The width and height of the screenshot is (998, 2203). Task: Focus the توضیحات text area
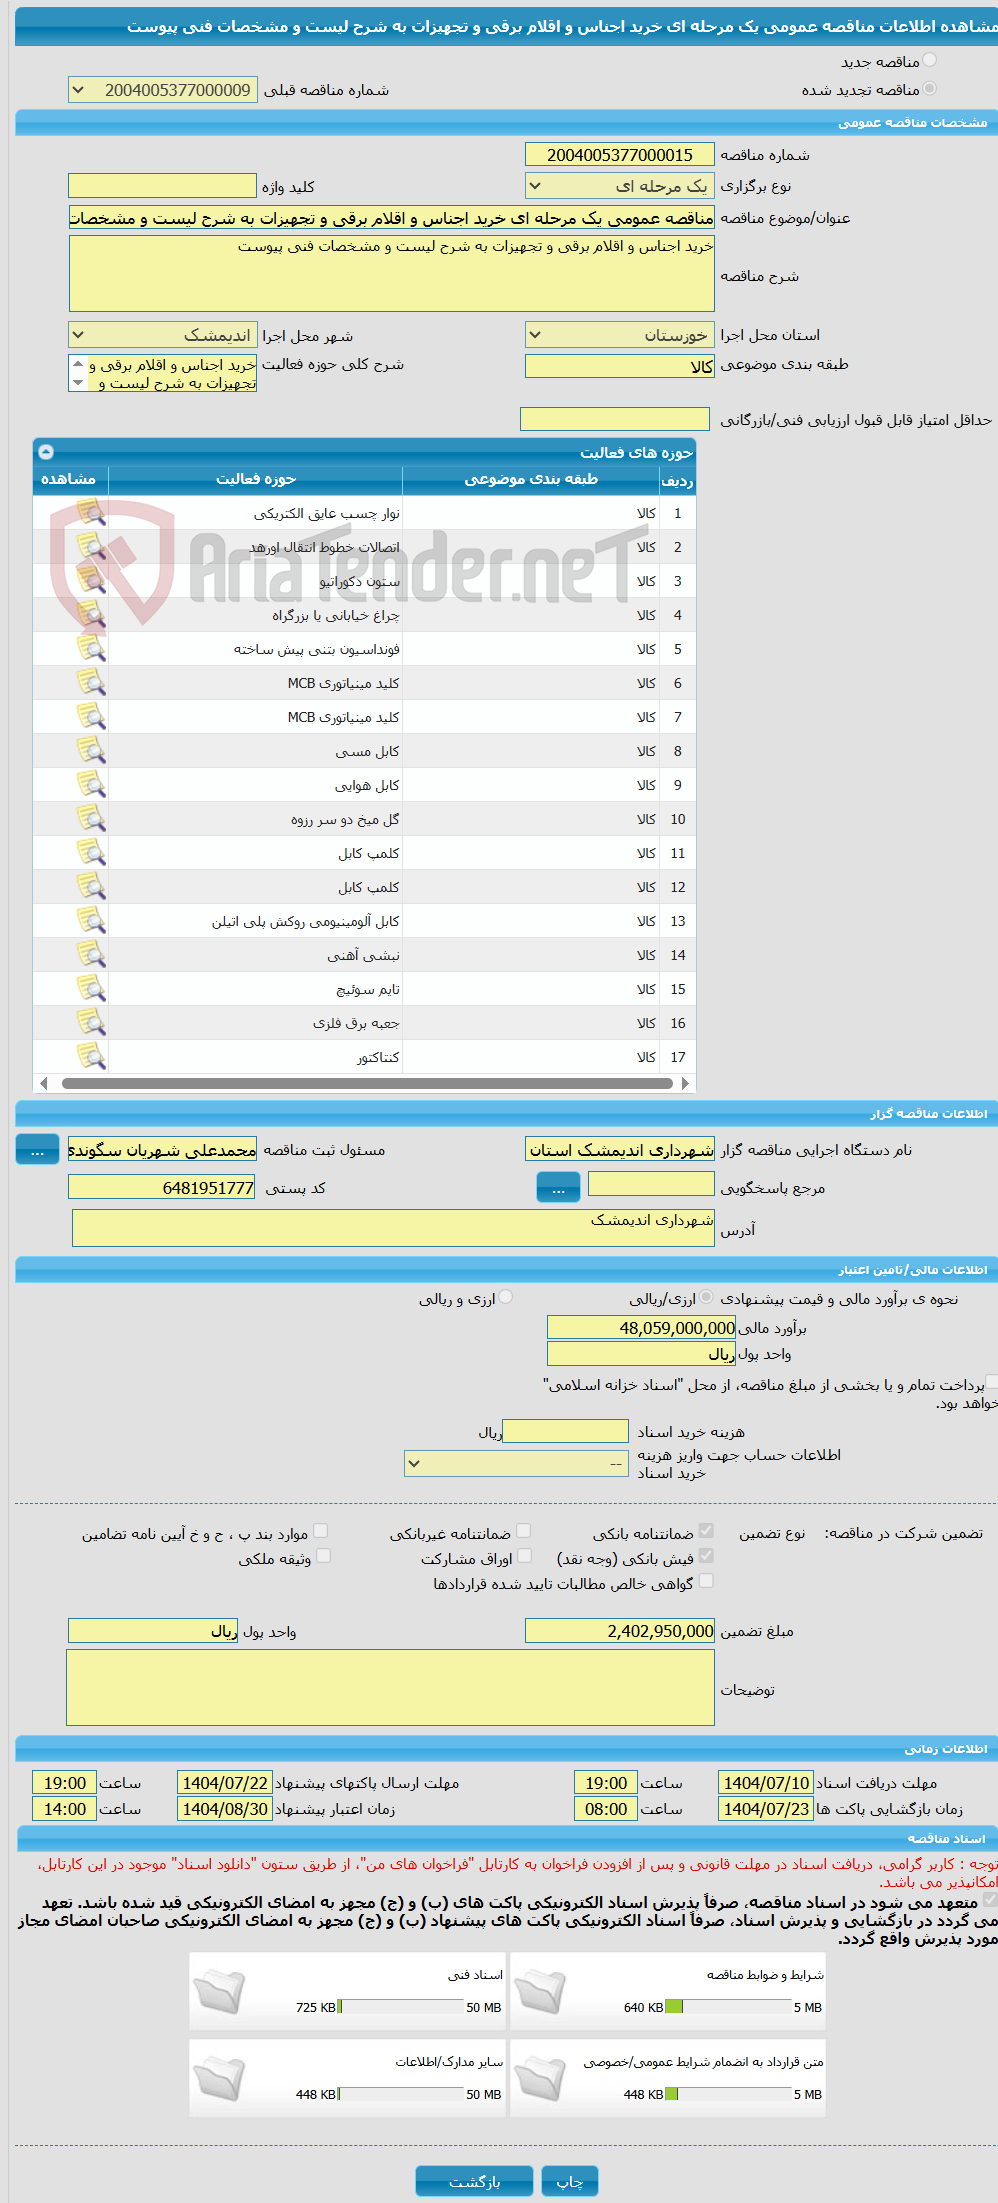(390, 1688)
